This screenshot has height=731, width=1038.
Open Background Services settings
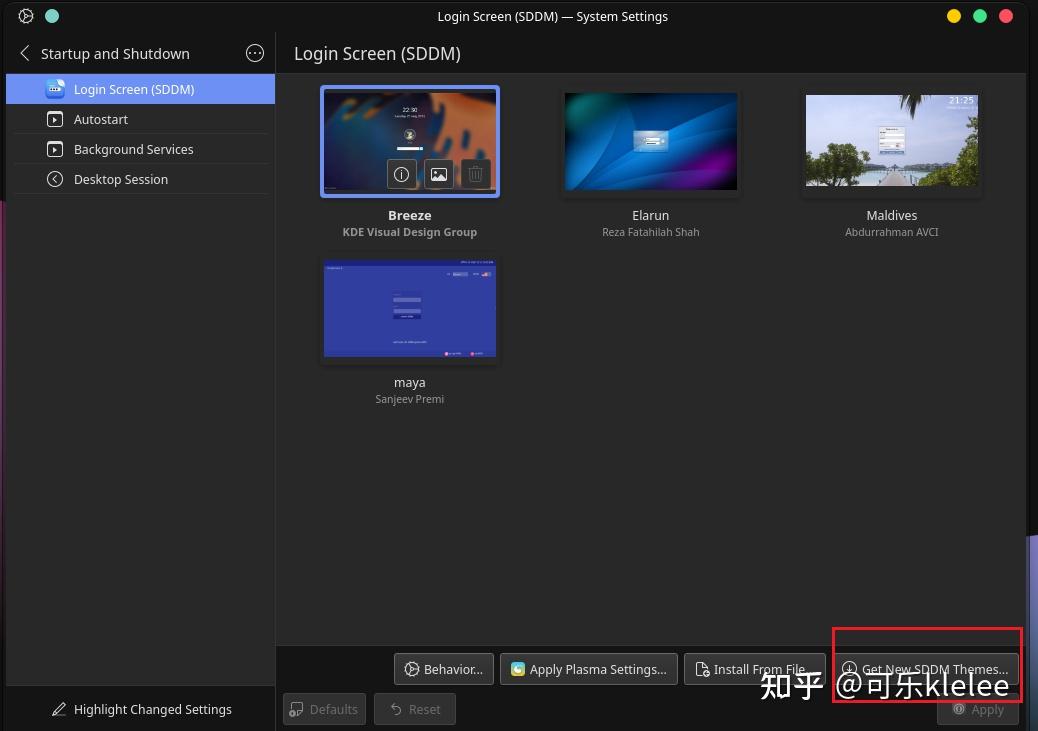click(x=140, y=149)
